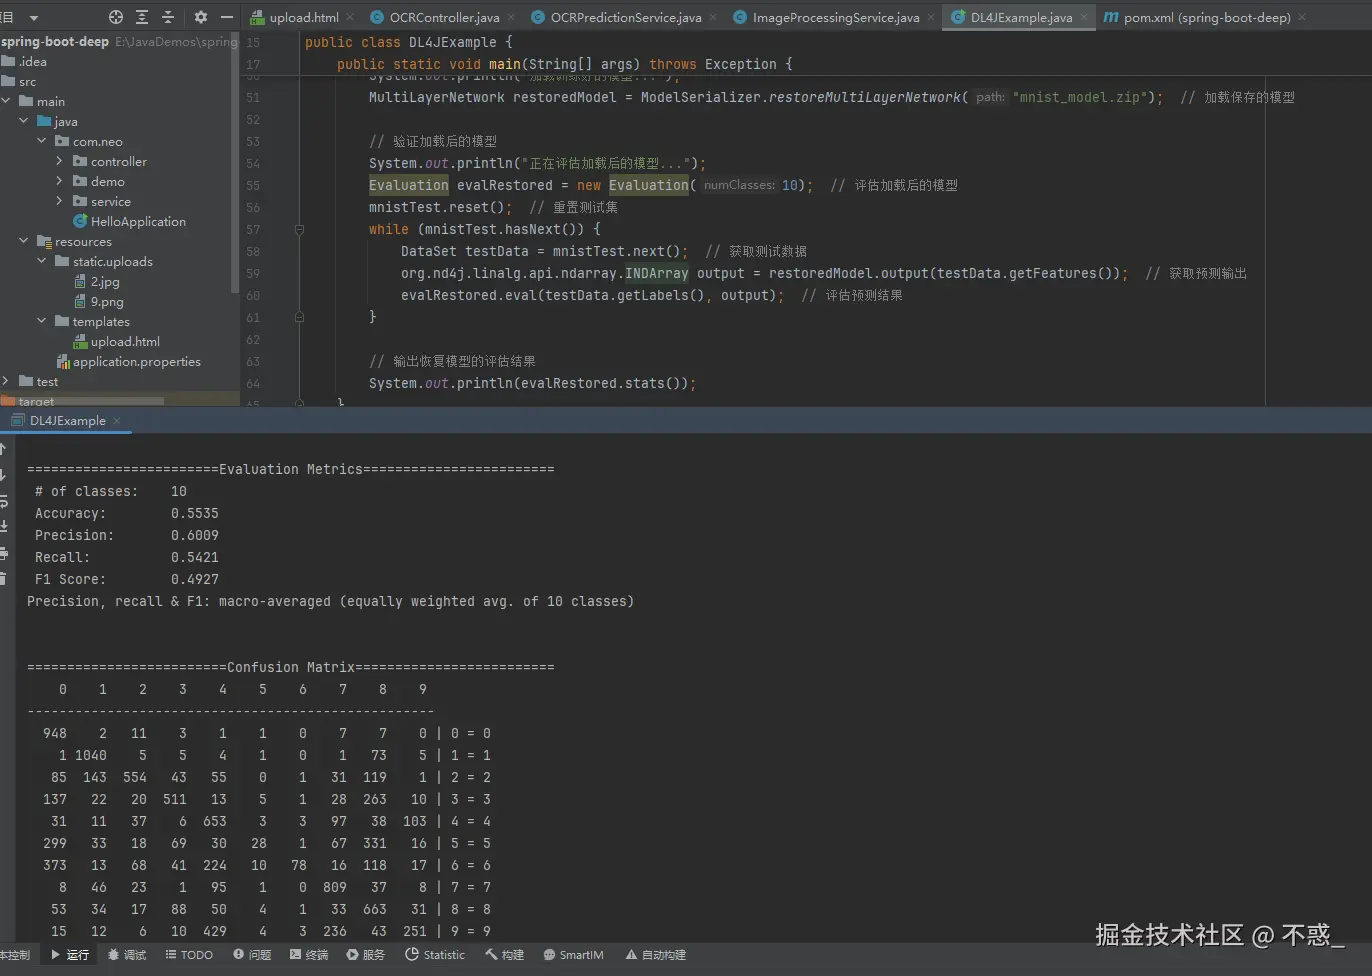Click the collapse all icon in project panel

coord(168,17)
